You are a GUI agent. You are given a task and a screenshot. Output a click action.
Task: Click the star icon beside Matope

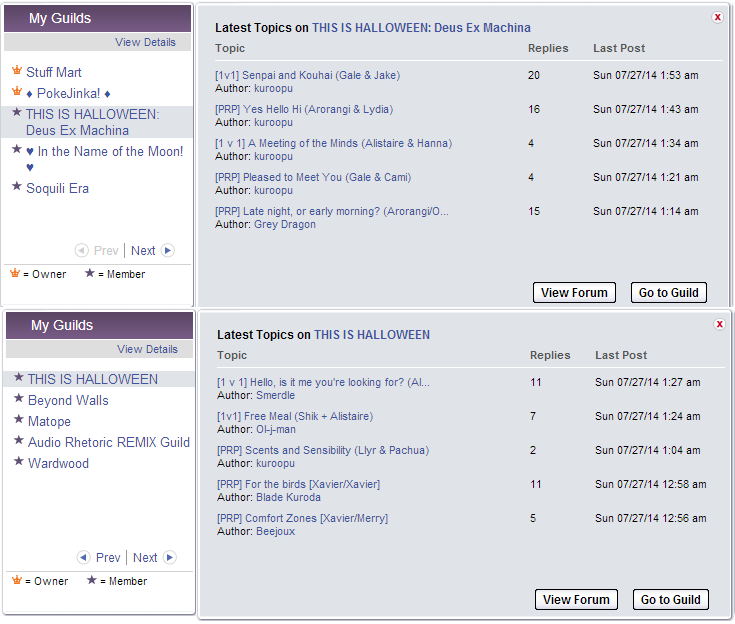(19, 420)
